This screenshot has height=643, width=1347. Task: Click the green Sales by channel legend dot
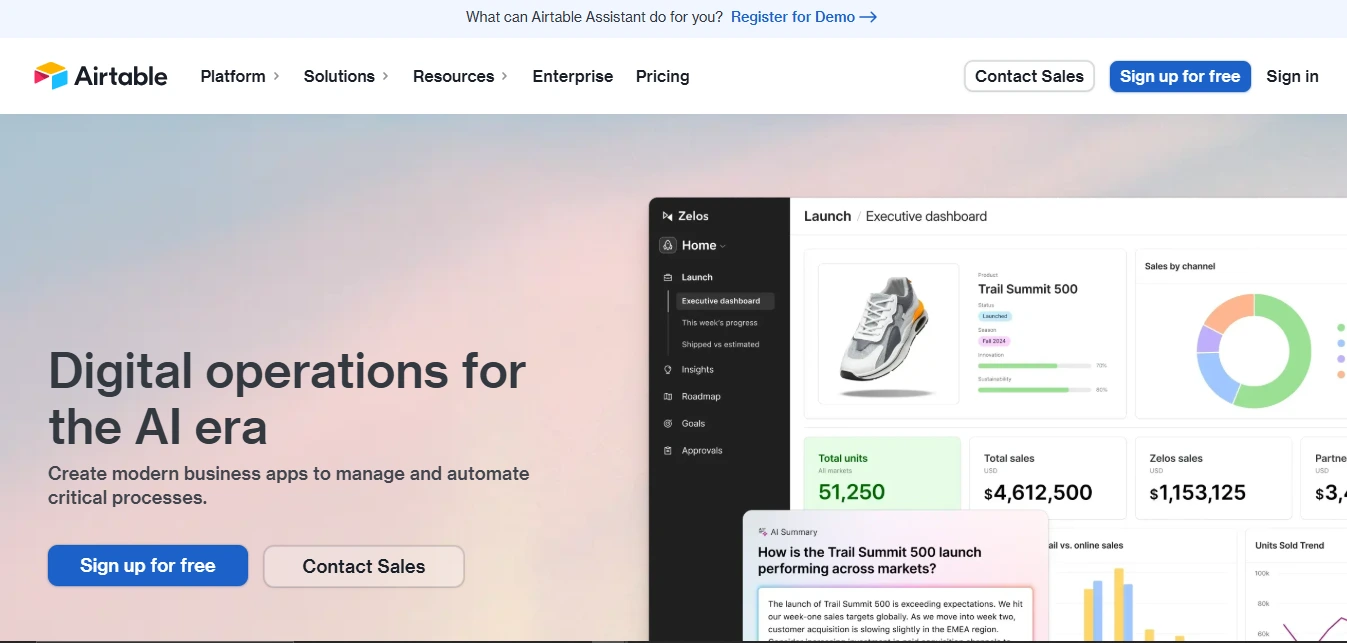point(1340,327)
